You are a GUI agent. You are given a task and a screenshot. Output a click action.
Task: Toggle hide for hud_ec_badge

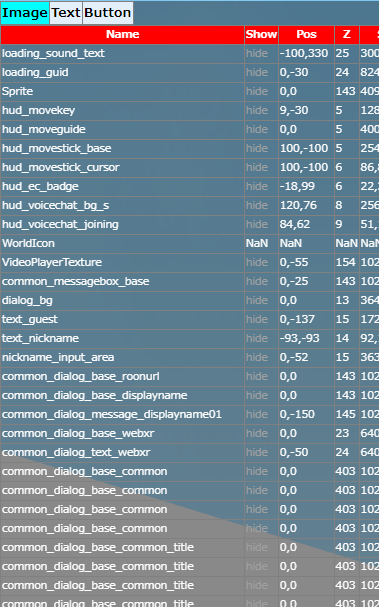click(x=257, y=186)
